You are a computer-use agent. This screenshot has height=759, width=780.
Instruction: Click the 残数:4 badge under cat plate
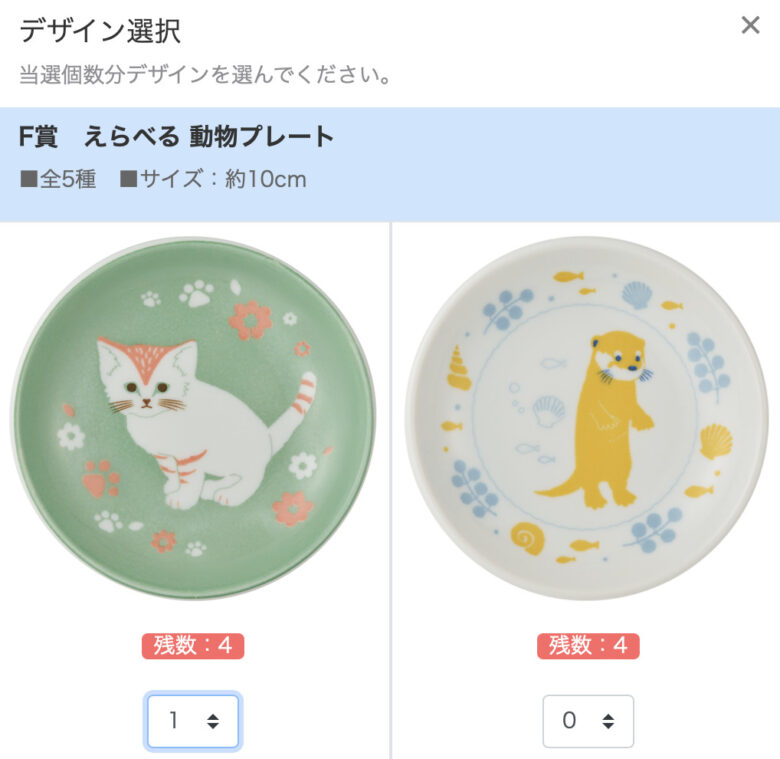tap(193, 646)
